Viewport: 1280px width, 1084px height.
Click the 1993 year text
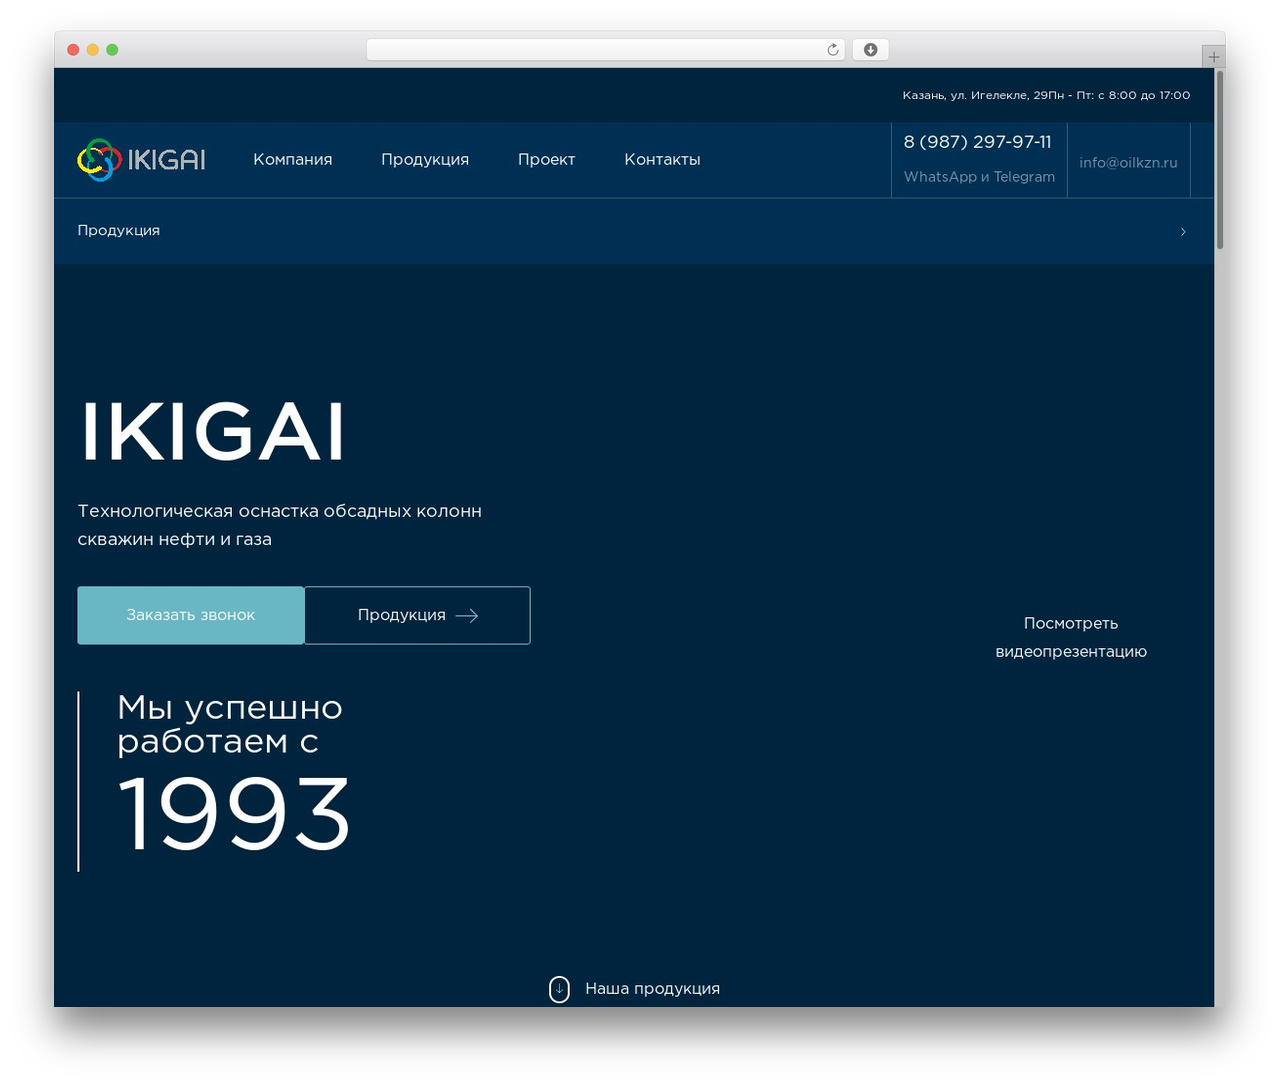click(x=234, y=814)
